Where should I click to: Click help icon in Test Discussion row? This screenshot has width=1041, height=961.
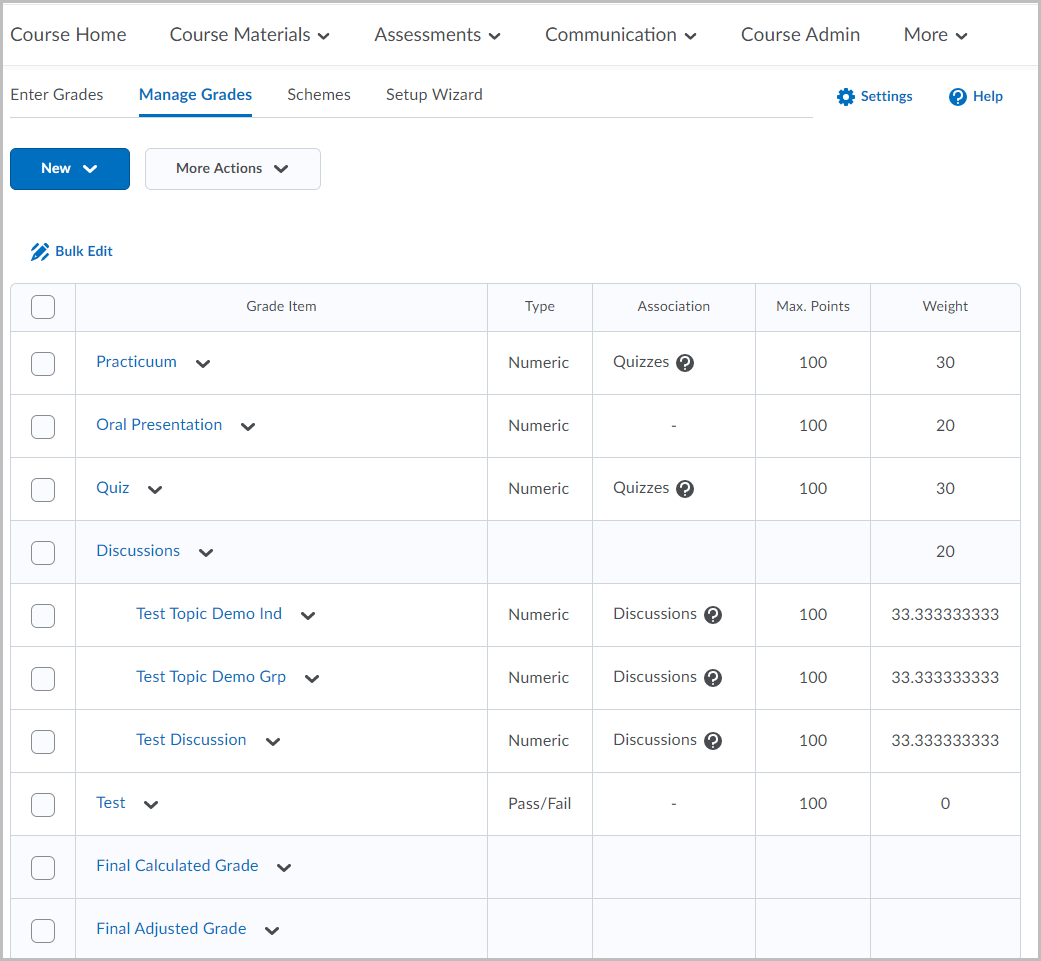712,741
